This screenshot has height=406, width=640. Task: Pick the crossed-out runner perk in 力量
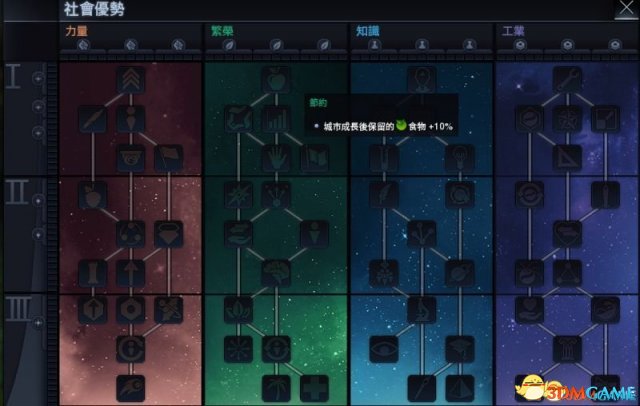[x=169, y=310]
